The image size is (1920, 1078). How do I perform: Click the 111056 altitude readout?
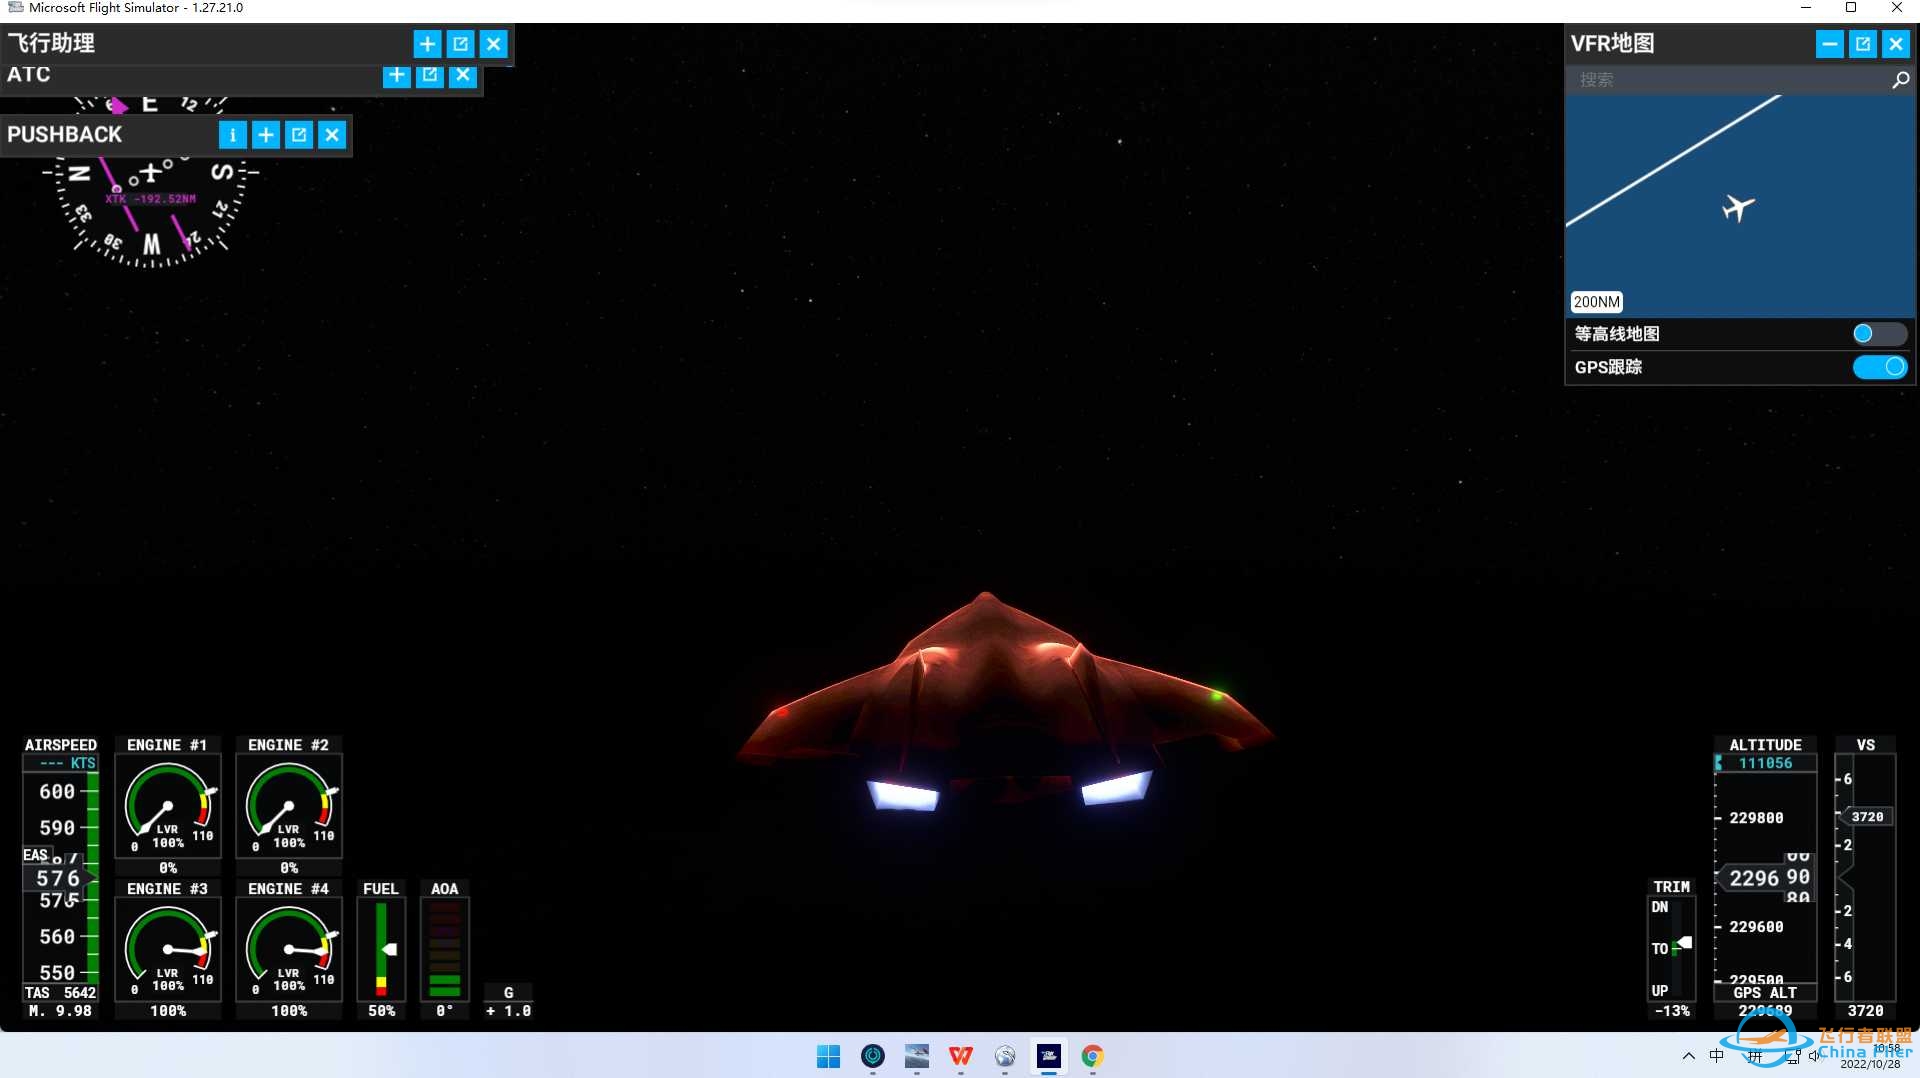(1765, 763)
